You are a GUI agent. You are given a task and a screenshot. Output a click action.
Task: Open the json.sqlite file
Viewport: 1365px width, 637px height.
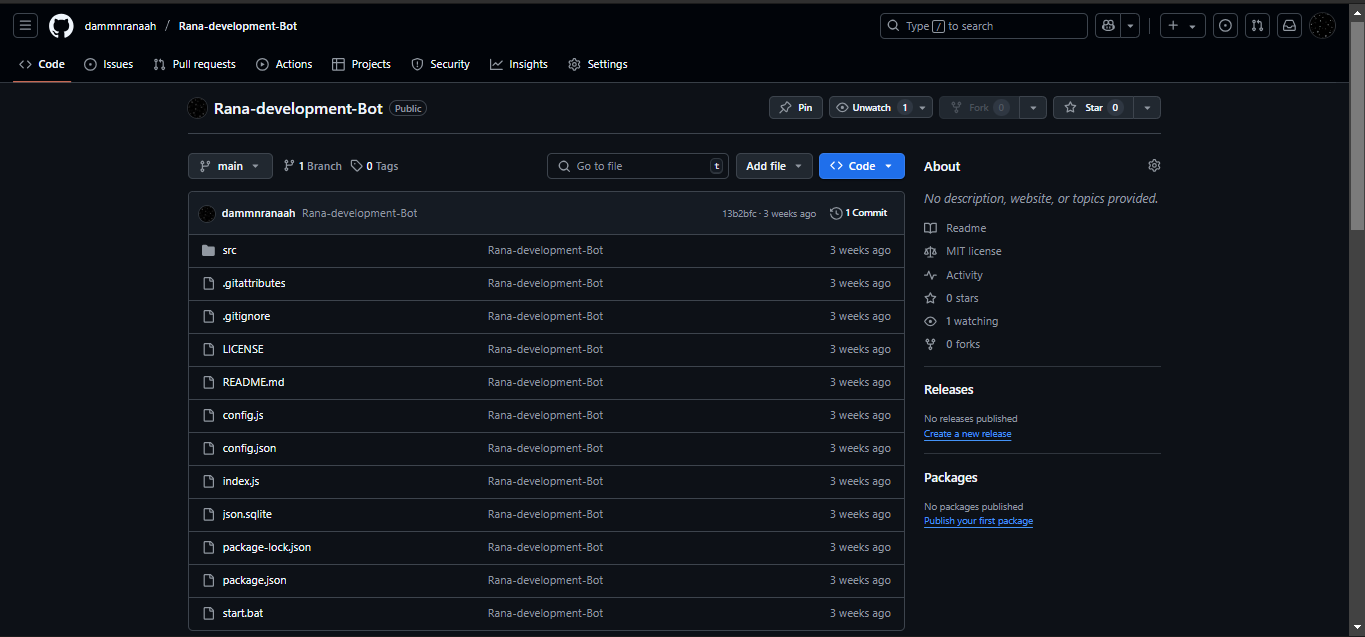pos(247,514)
